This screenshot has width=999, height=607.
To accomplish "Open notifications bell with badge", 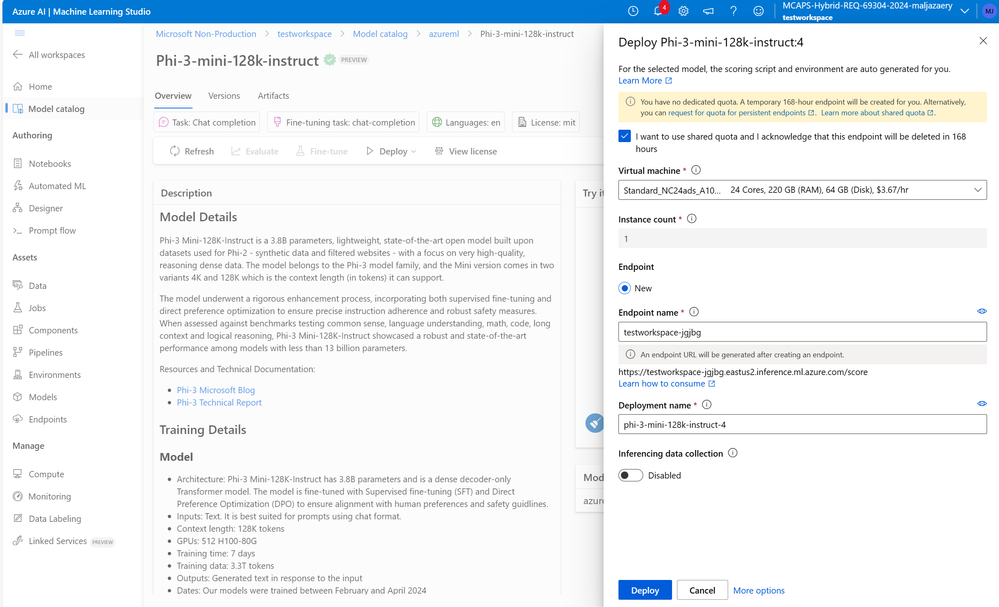I will pyautogui.click(x=659, y=10).
